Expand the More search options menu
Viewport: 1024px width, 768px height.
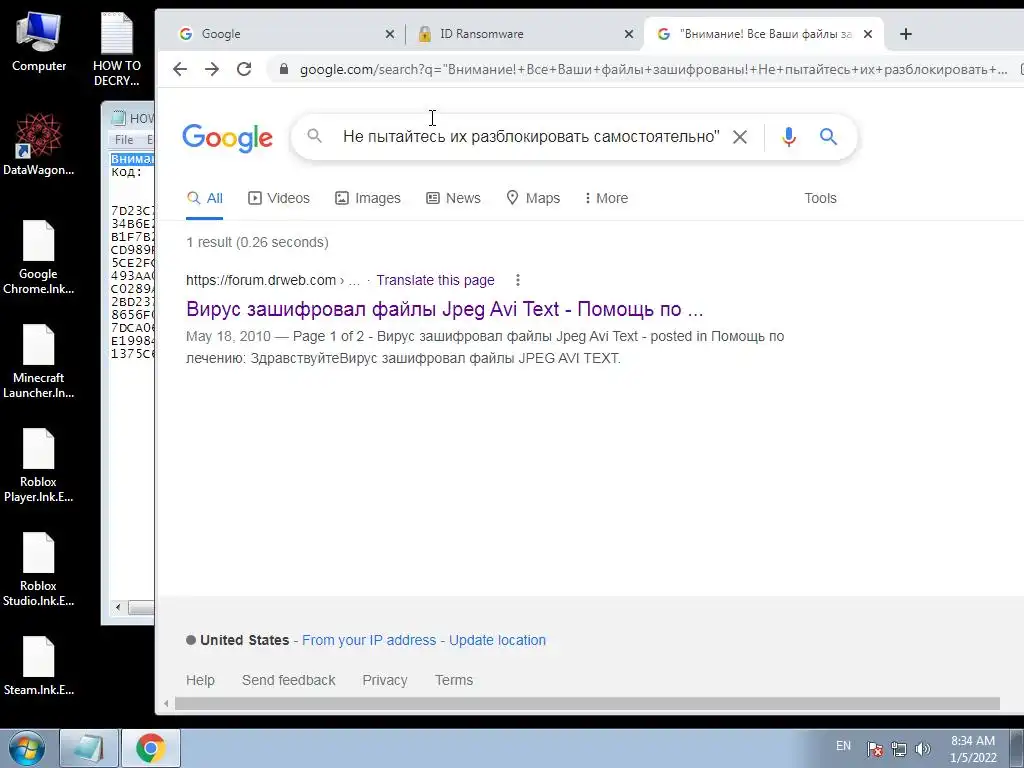pyautogui.click(x=606, y=198)
